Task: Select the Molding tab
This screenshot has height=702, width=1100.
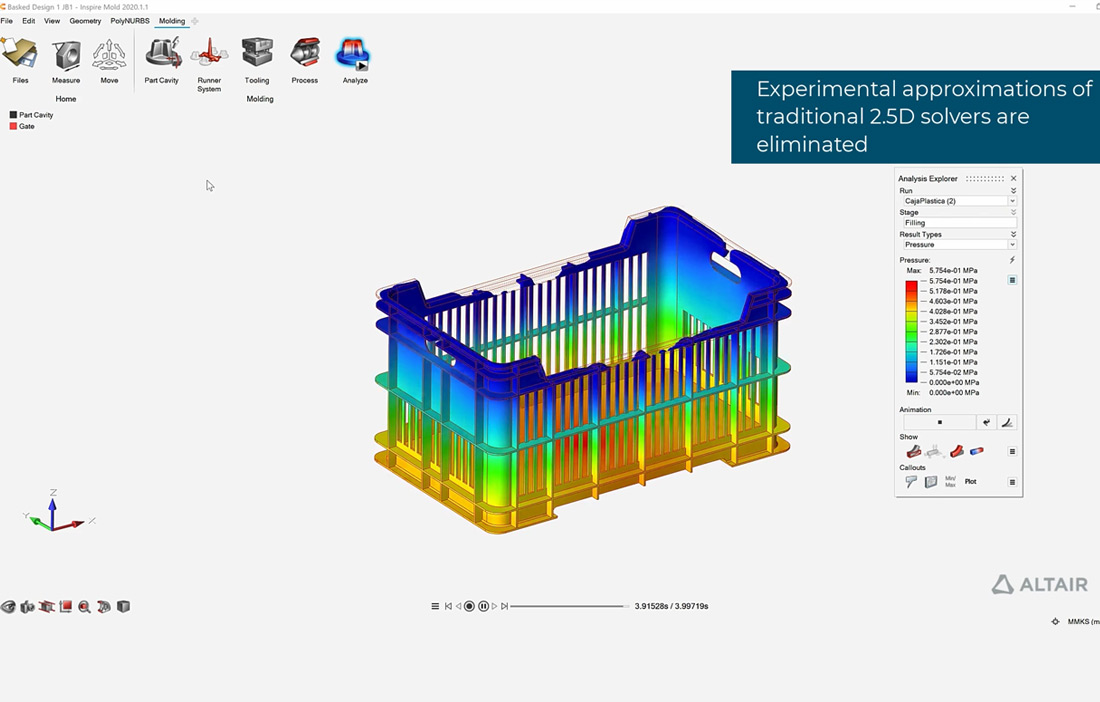Action: coord(172,21)
